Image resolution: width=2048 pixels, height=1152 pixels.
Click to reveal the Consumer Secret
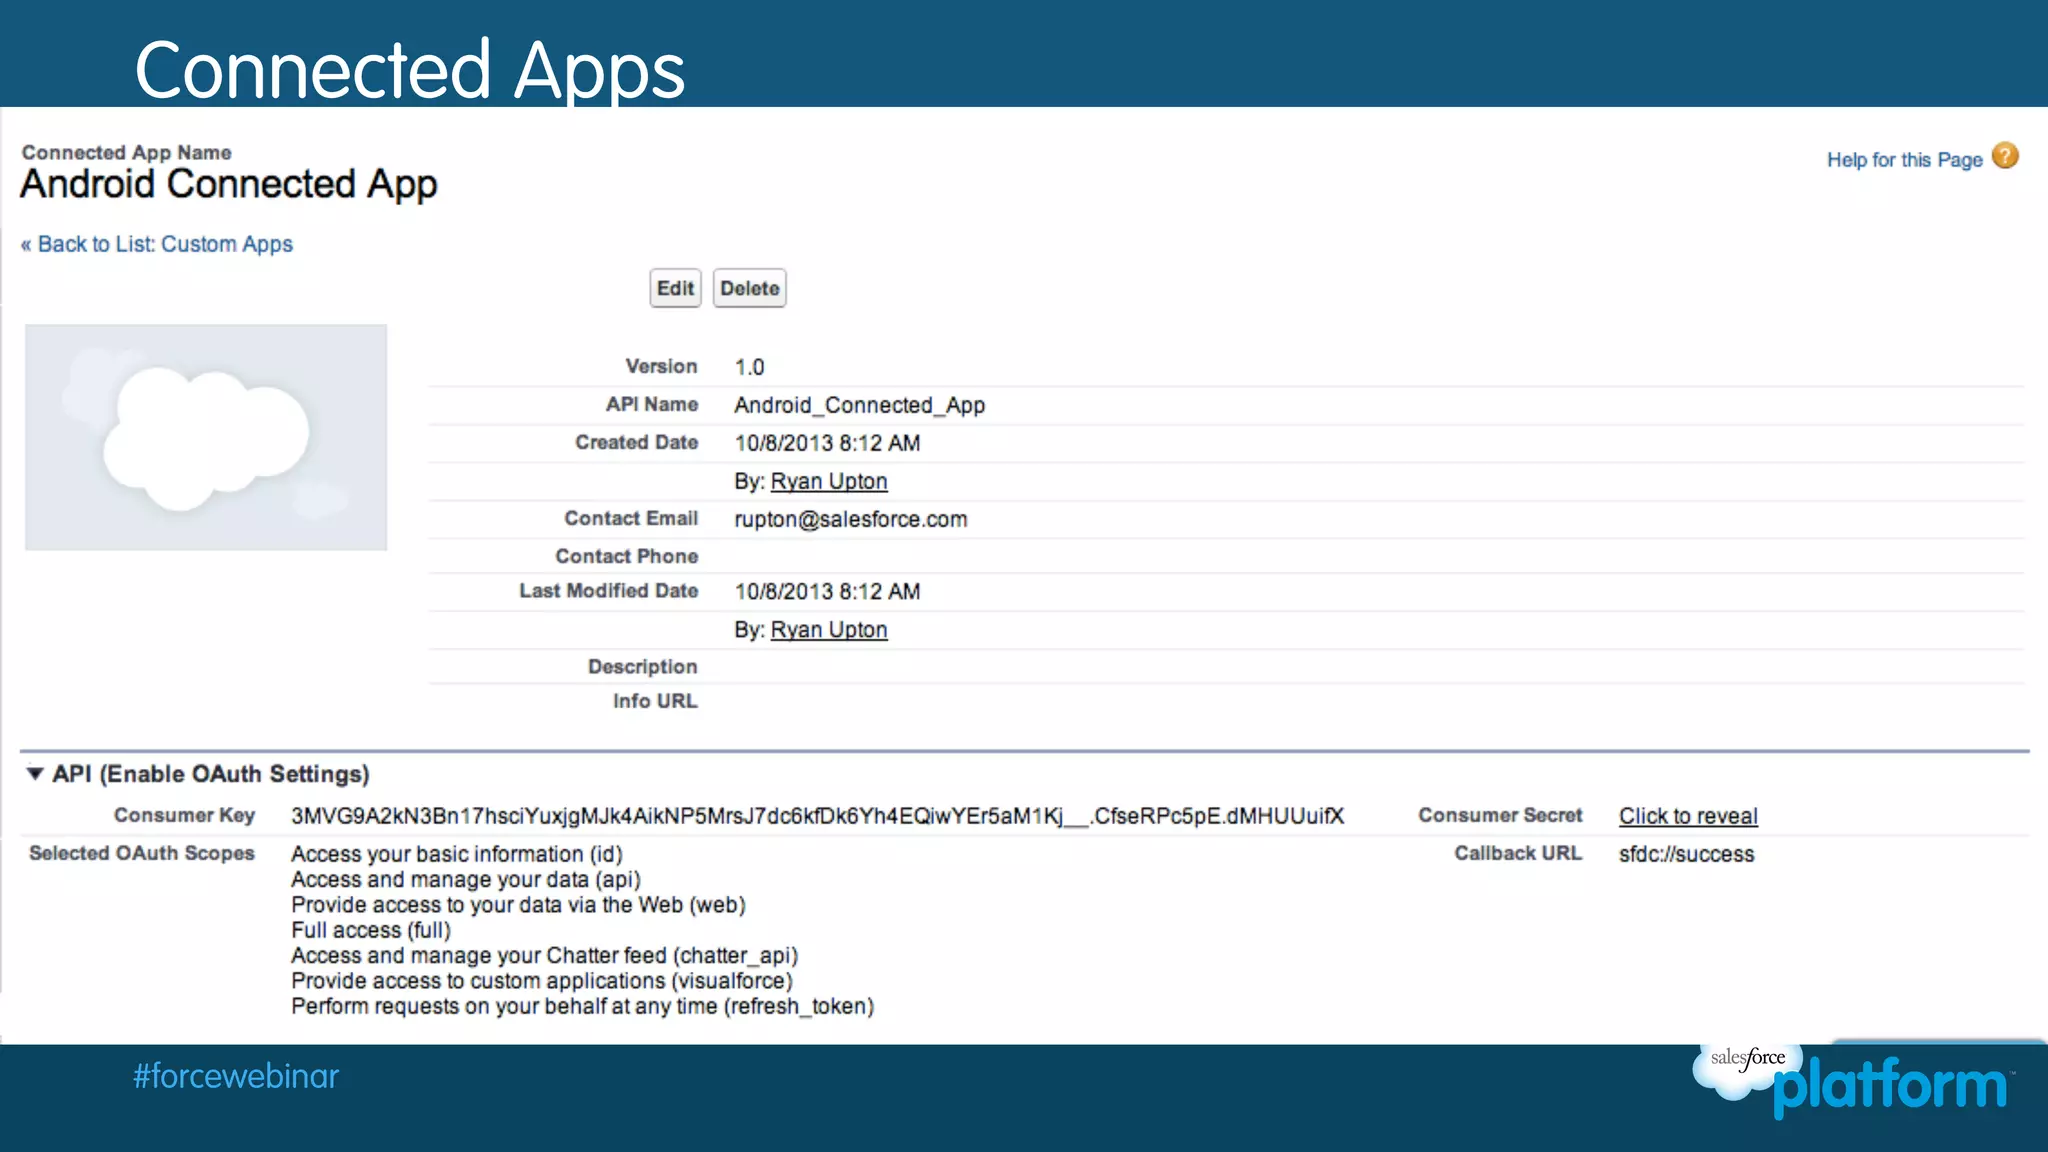(1688, 816)
